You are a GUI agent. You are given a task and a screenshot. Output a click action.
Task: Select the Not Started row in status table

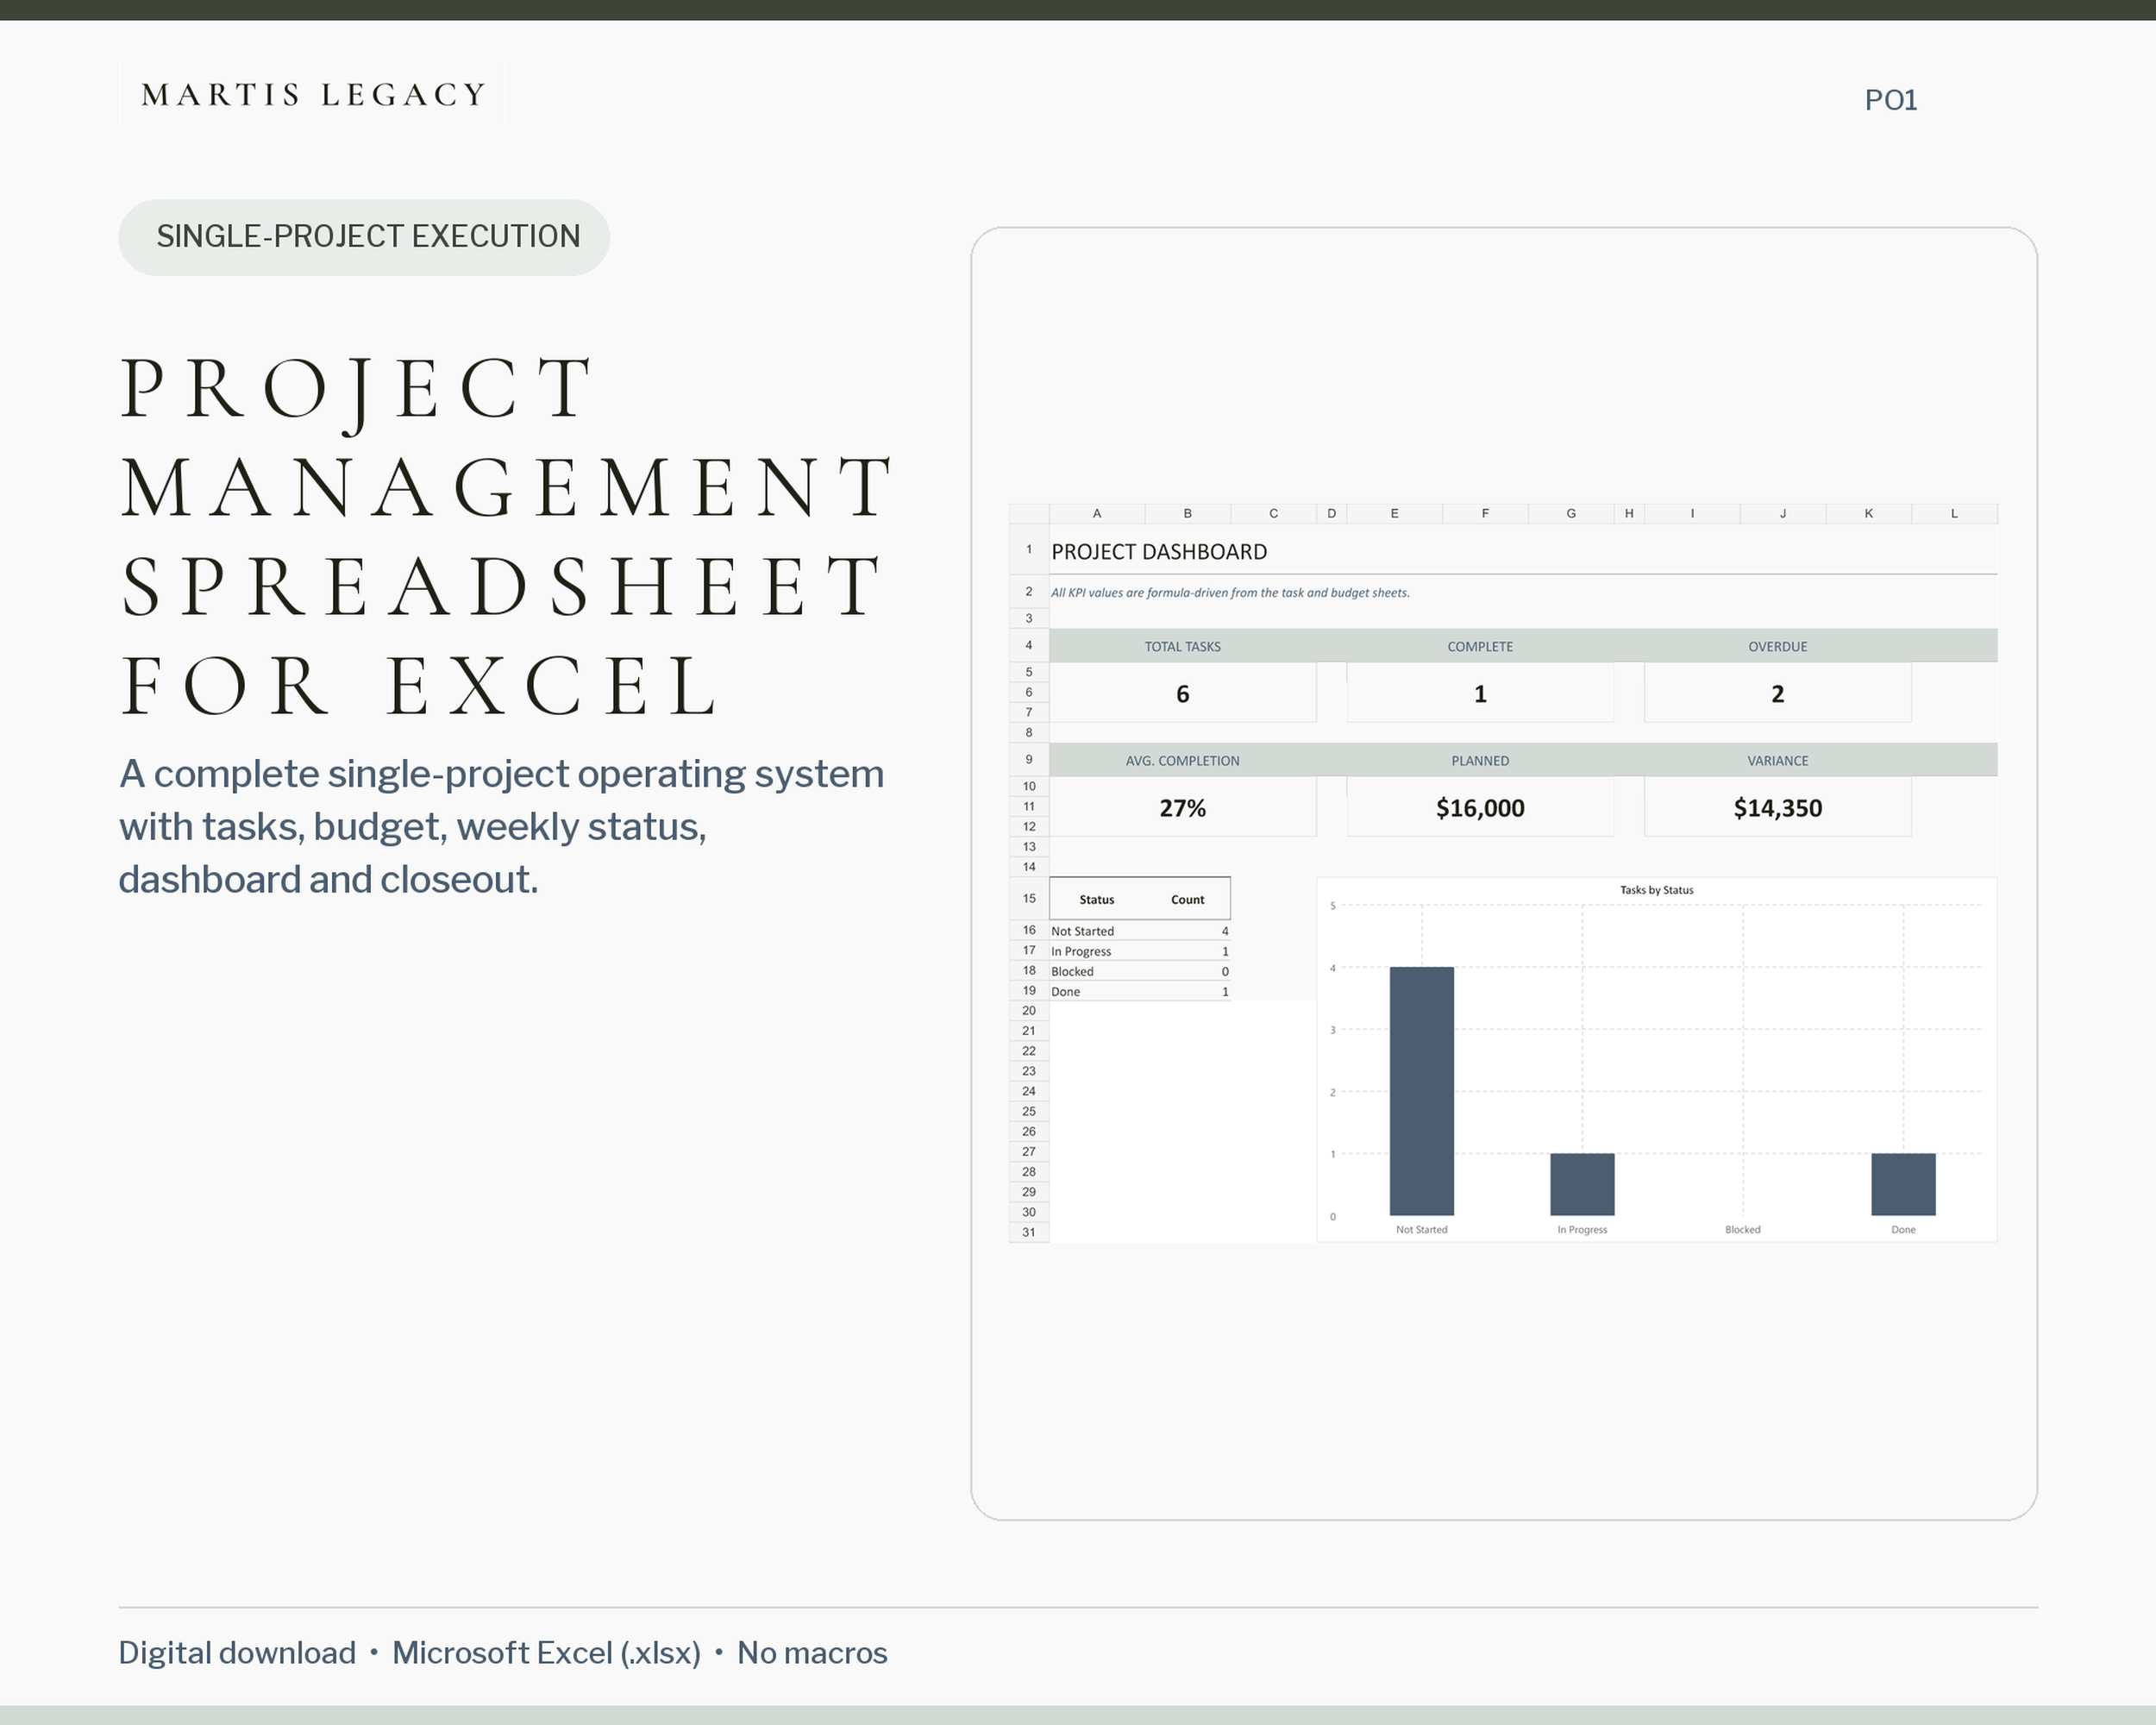coord(1139,931)
